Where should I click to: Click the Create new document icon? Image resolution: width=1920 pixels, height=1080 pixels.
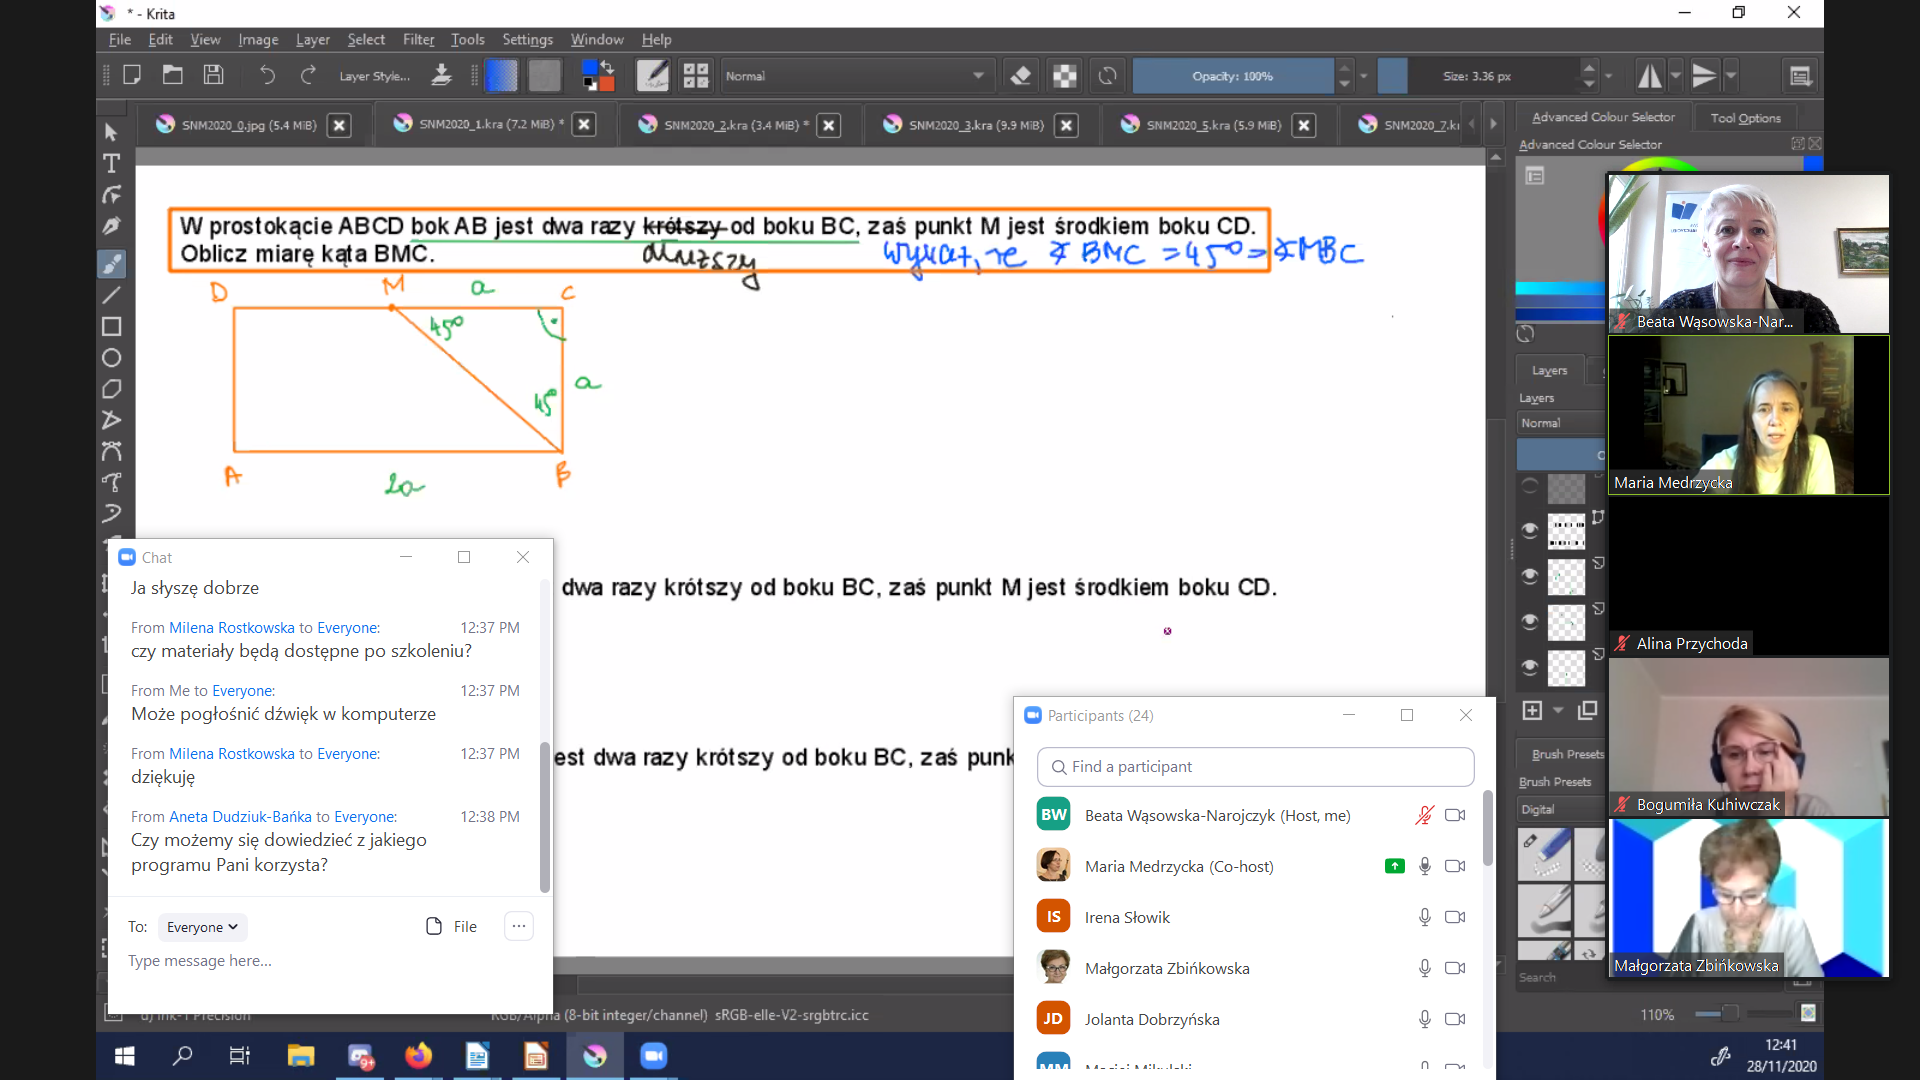click(132, 75)
